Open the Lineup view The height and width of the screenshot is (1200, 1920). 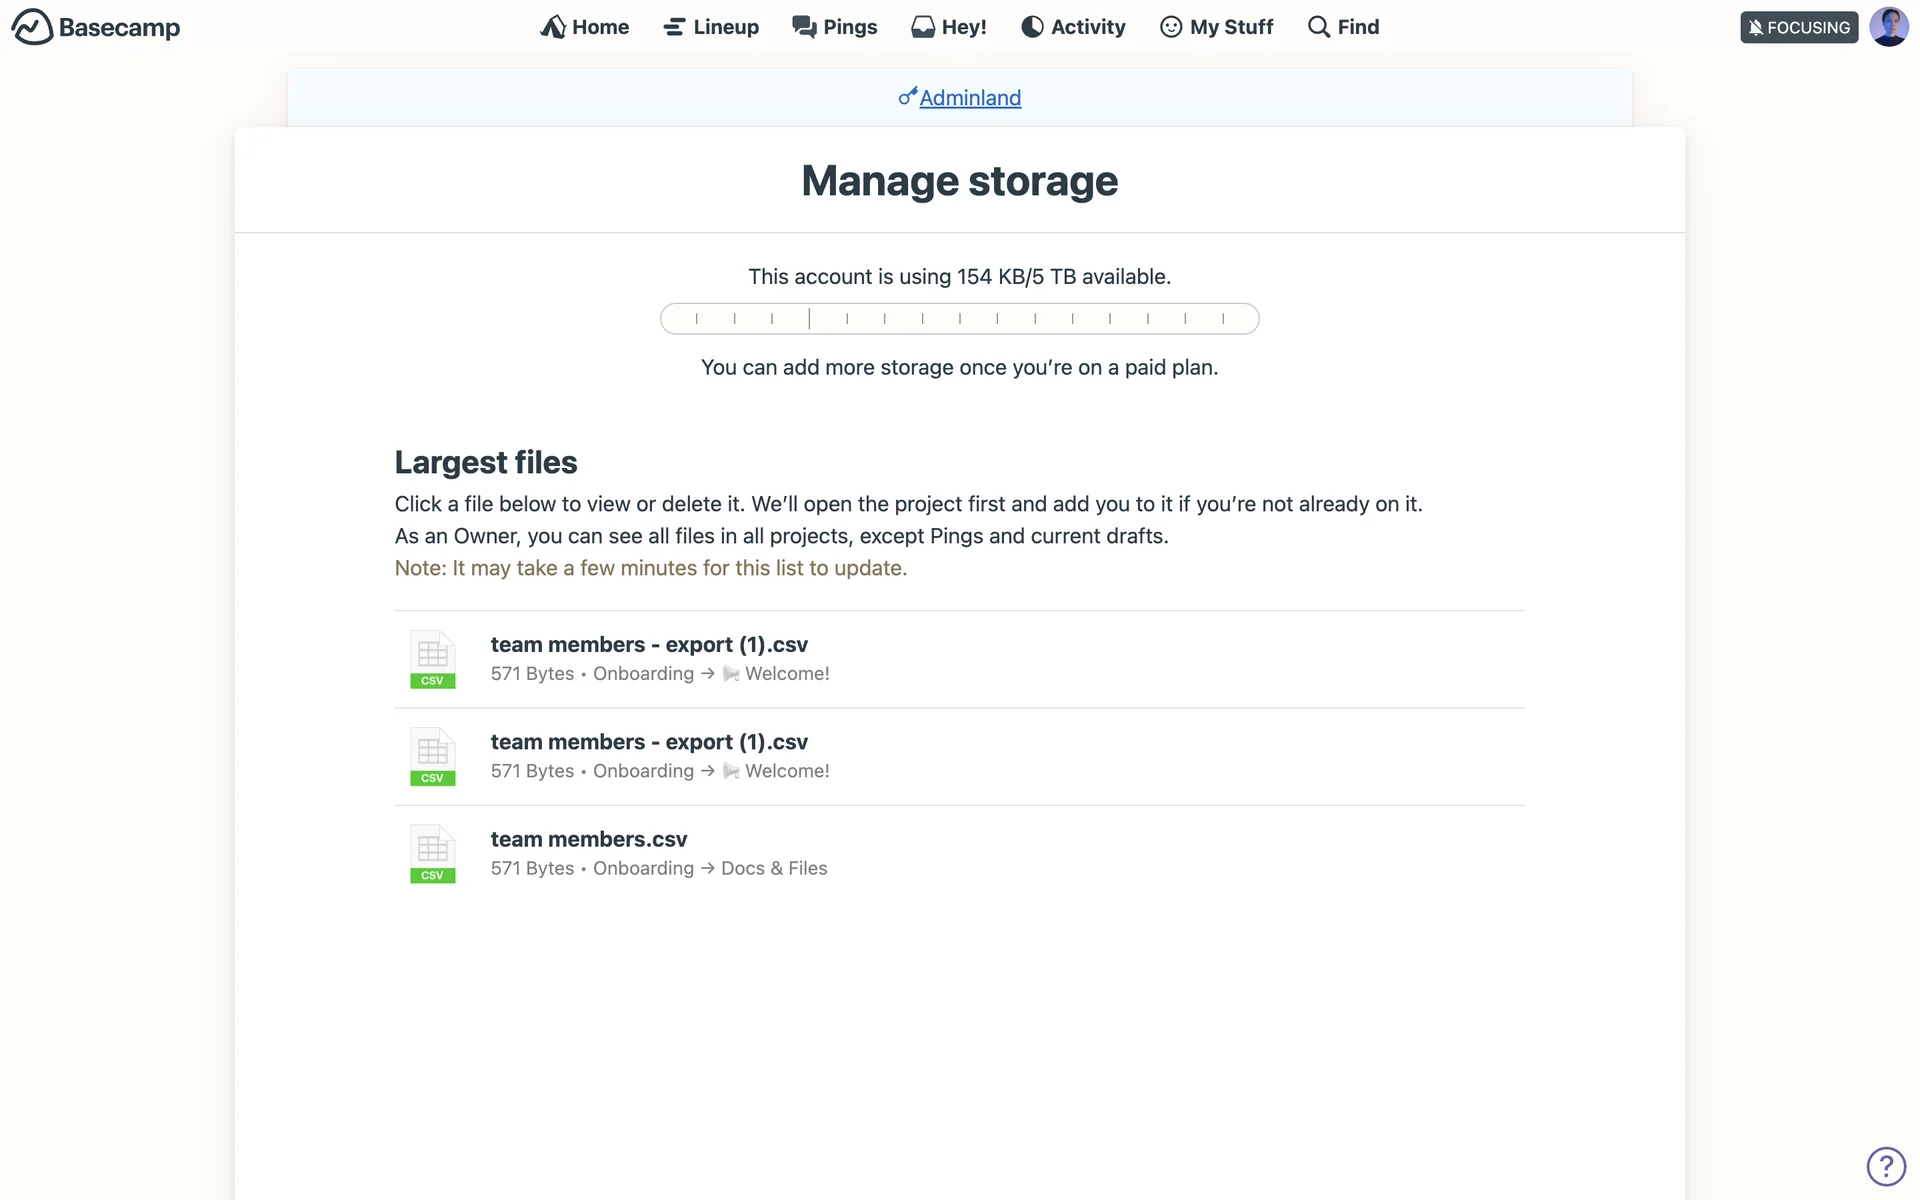click(711, 27)
